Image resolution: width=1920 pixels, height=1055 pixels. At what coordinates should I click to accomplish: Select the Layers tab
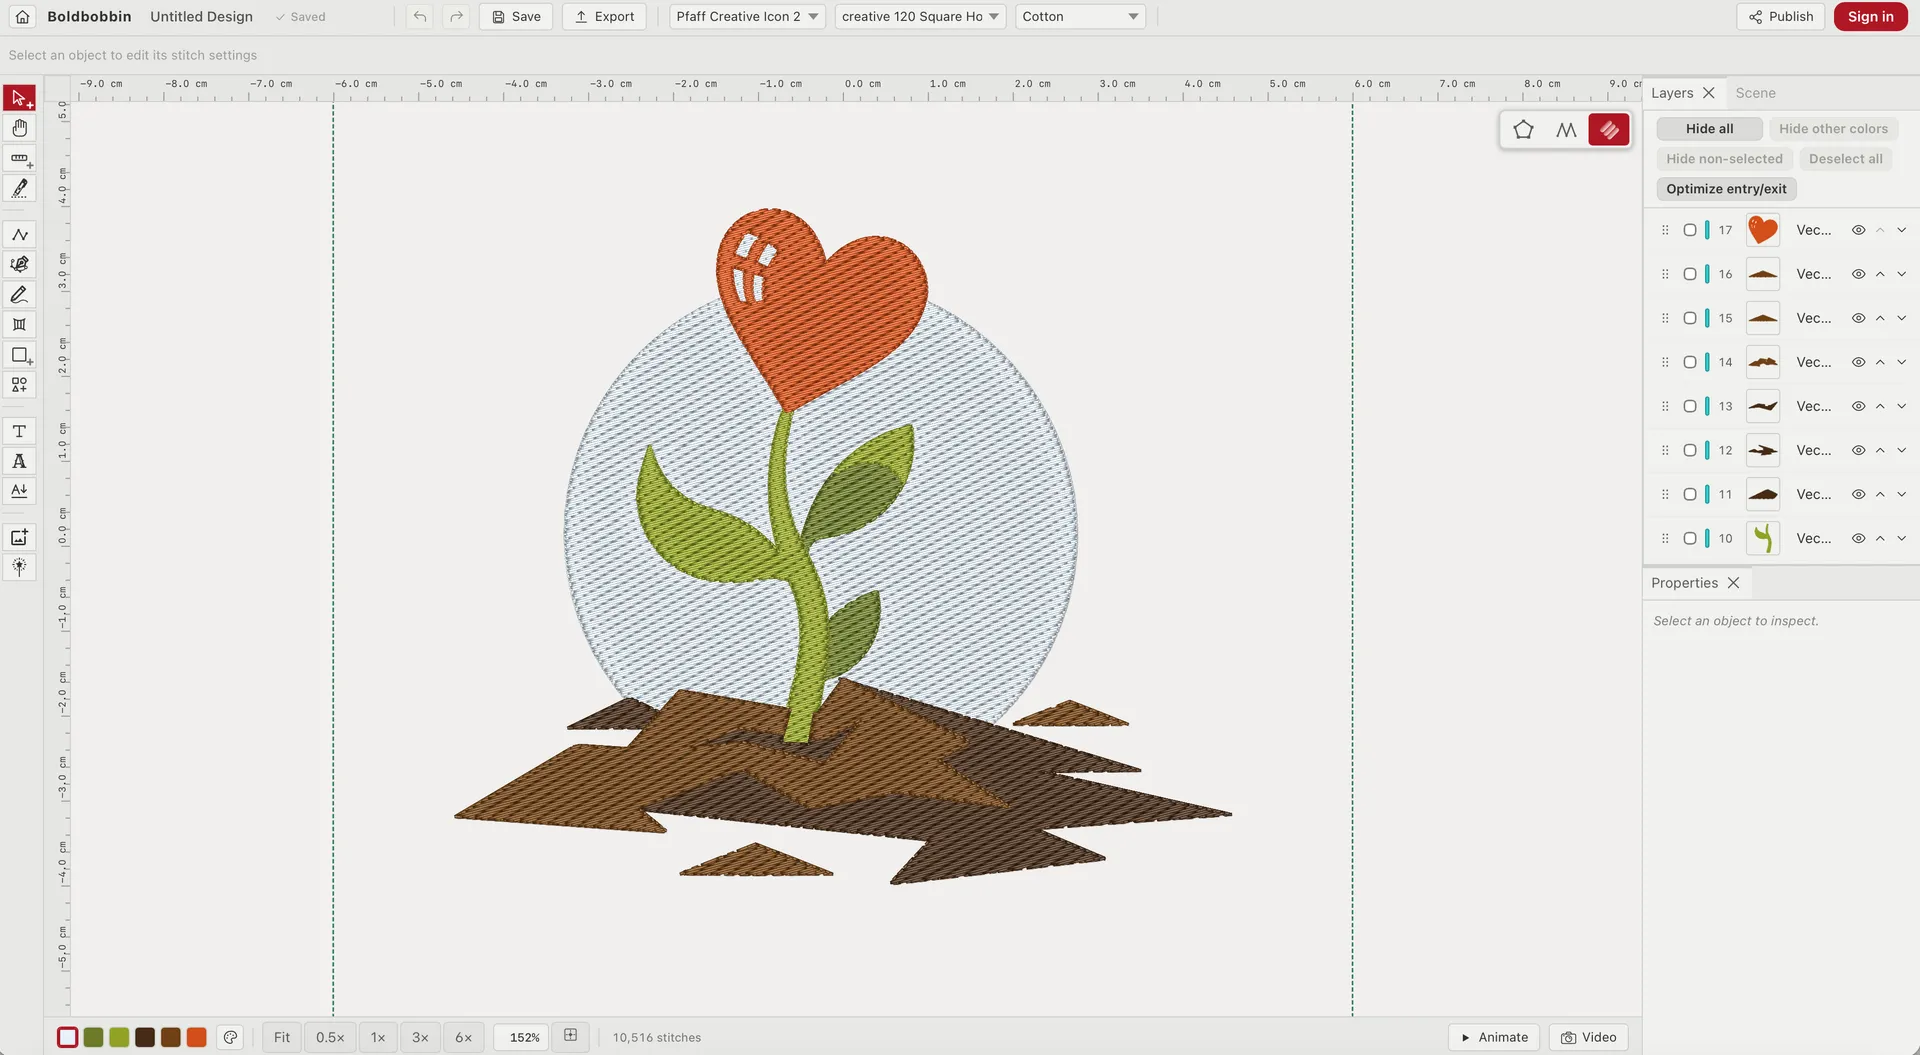tap(1672, 93)
